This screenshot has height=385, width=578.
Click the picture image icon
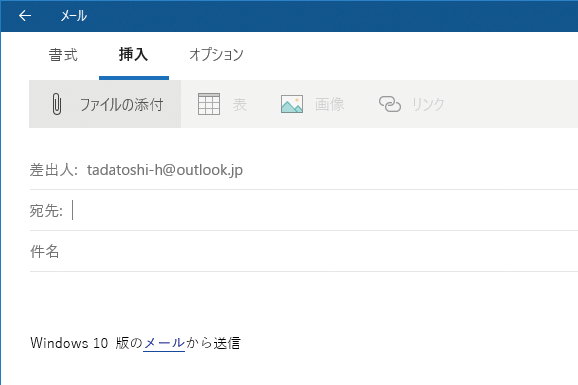pyautogui.click(x=292, y=104)
